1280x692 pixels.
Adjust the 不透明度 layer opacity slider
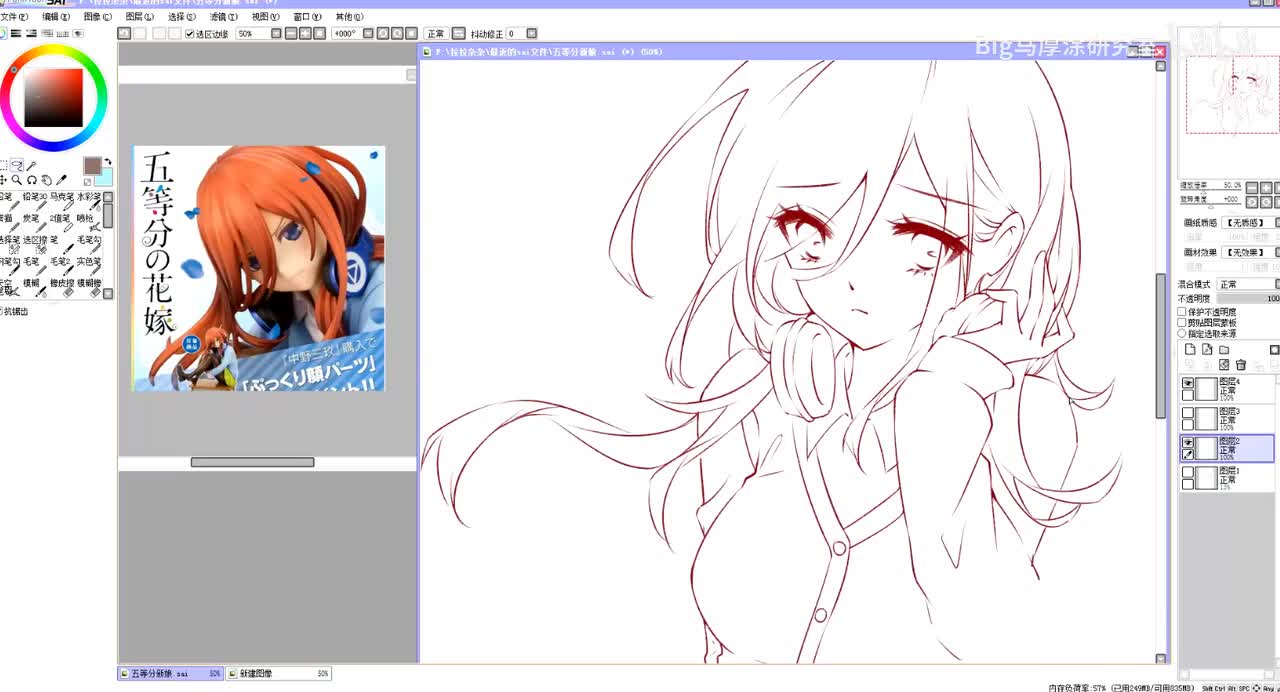coord(1248,298)
